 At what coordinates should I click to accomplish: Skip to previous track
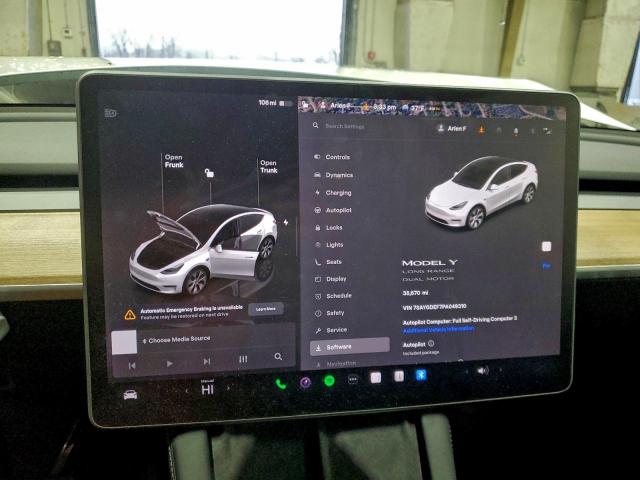tap(132, 366)
